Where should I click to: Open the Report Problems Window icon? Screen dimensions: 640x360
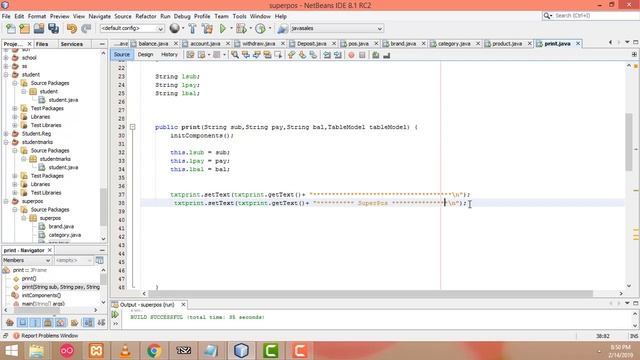(x=16, y=336)
